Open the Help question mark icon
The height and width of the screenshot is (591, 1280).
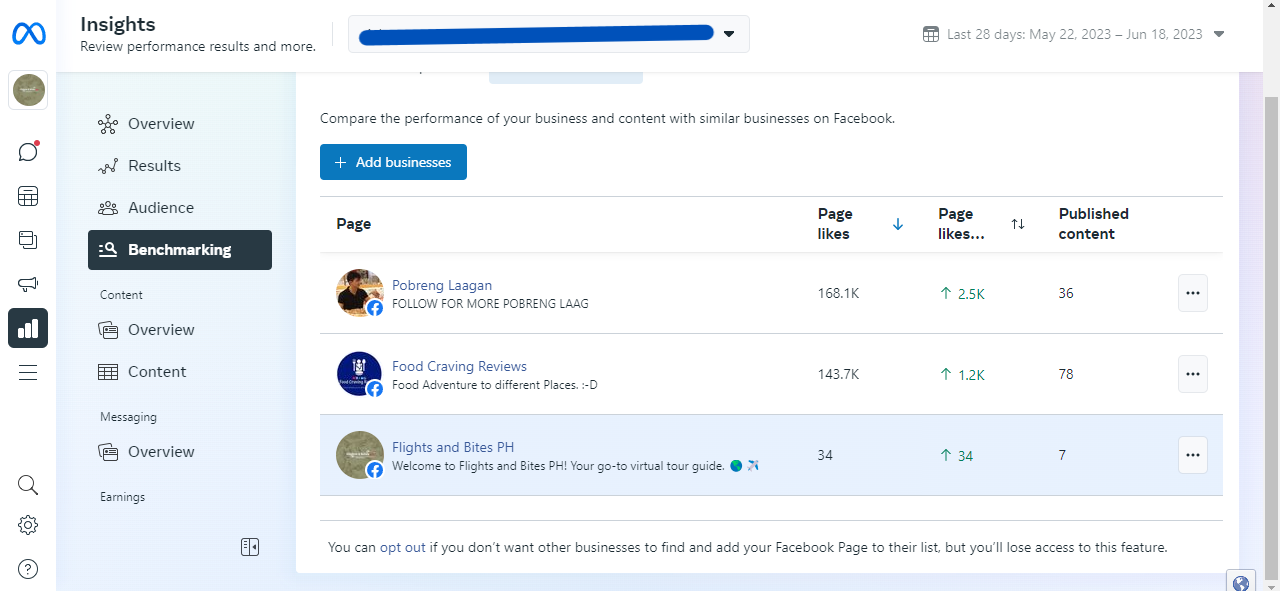28,569
